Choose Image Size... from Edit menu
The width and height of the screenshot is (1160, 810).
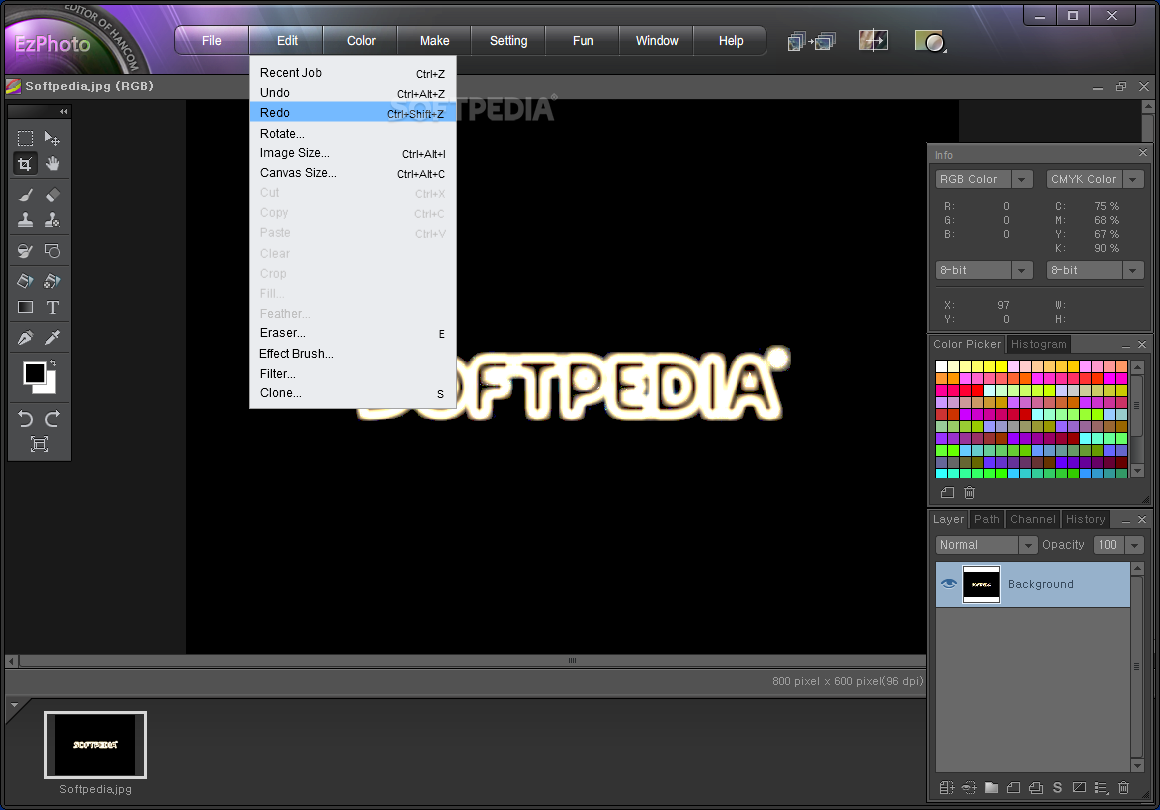353,153
